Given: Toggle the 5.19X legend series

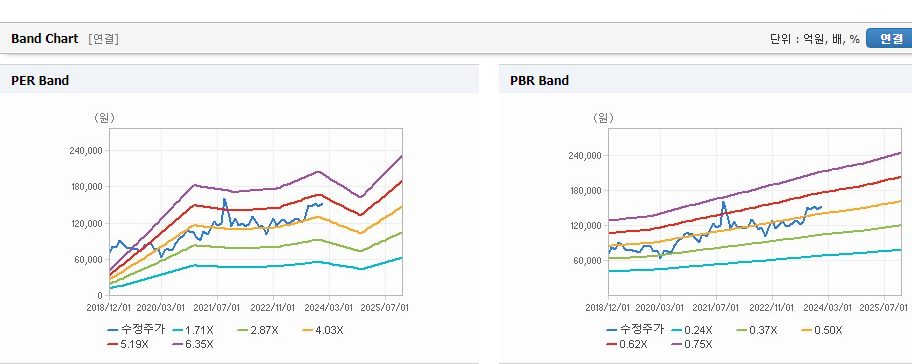Looking at the screenshot, I should click(x=127, y=344).
